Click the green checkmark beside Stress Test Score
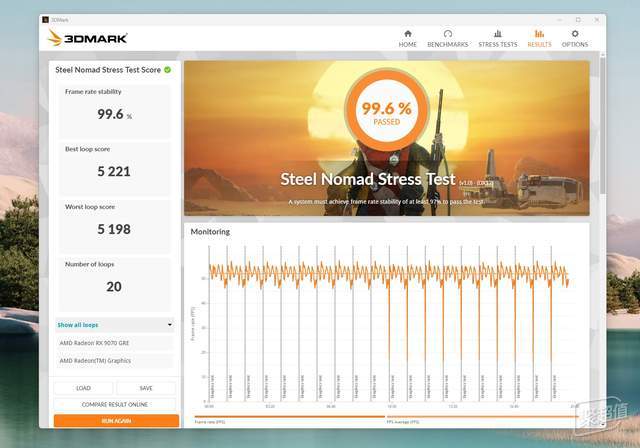The image size is (640, 448). point(167,70)
